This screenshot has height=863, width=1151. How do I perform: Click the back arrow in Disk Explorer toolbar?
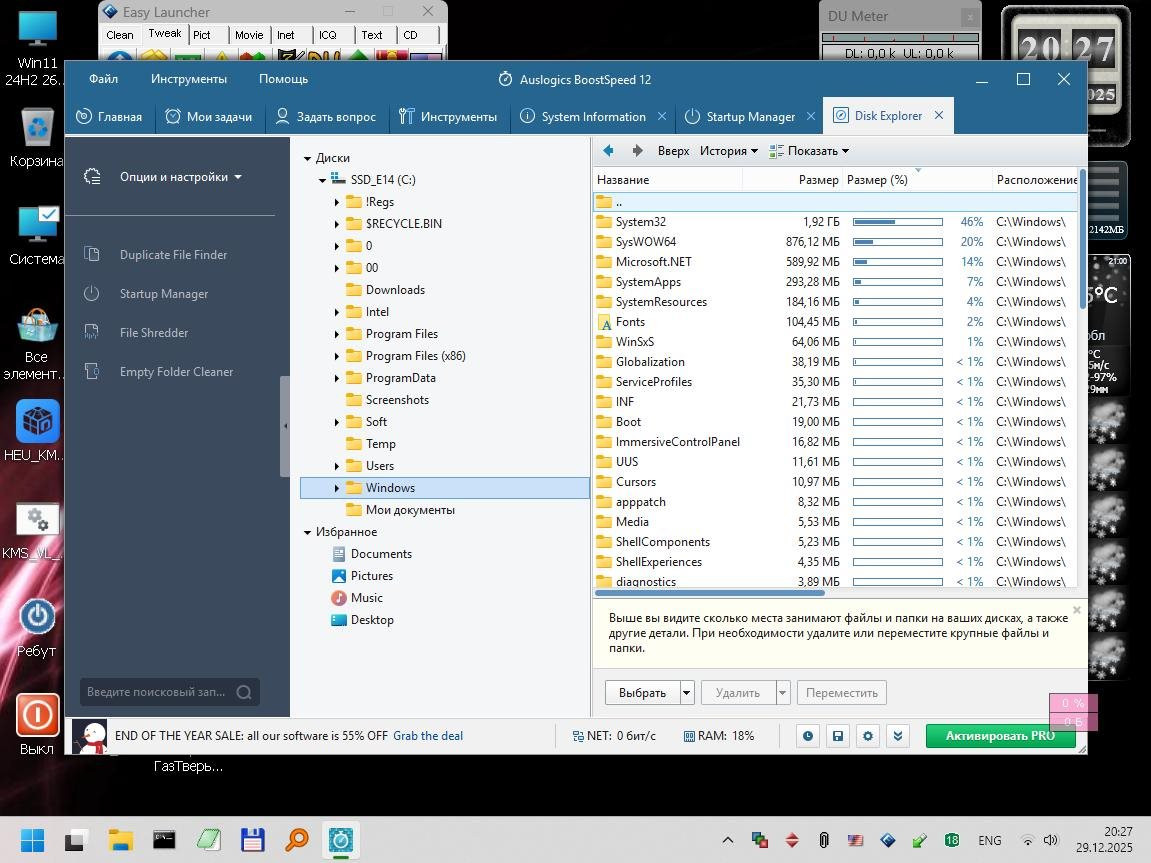(608, 150)
